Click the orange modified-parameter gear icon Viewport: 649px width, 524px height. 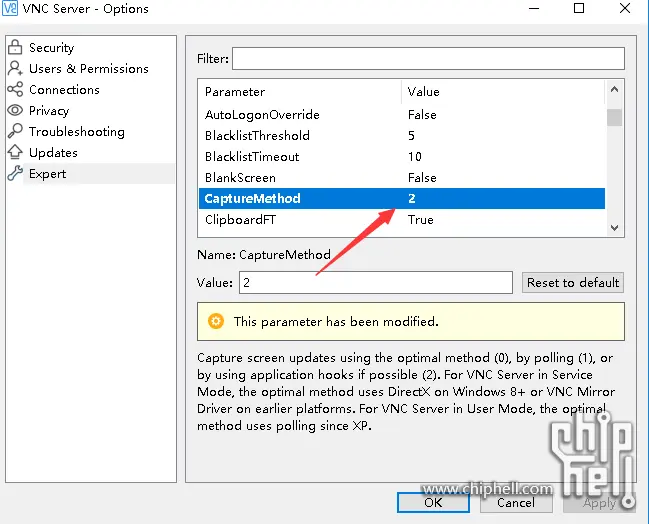pos(216,321)
